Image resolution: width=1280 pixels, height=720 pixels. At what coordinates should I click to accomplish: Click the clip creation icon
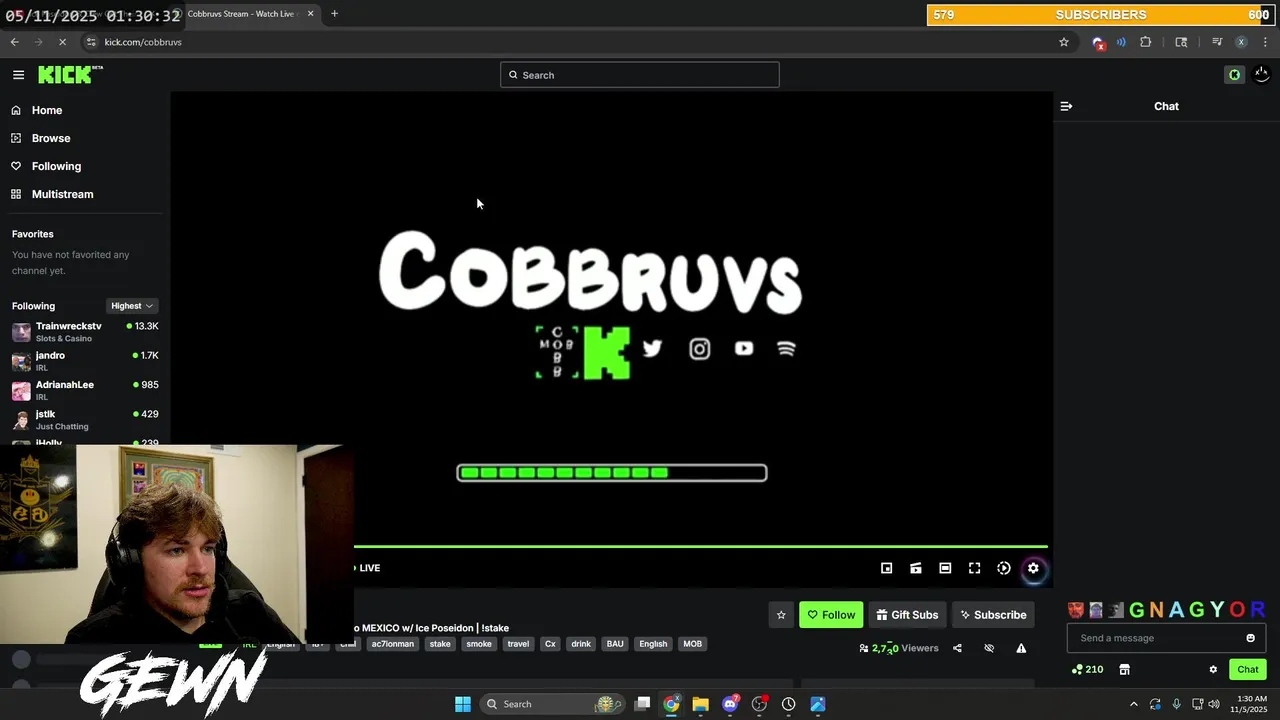click(x=915, y=568)
